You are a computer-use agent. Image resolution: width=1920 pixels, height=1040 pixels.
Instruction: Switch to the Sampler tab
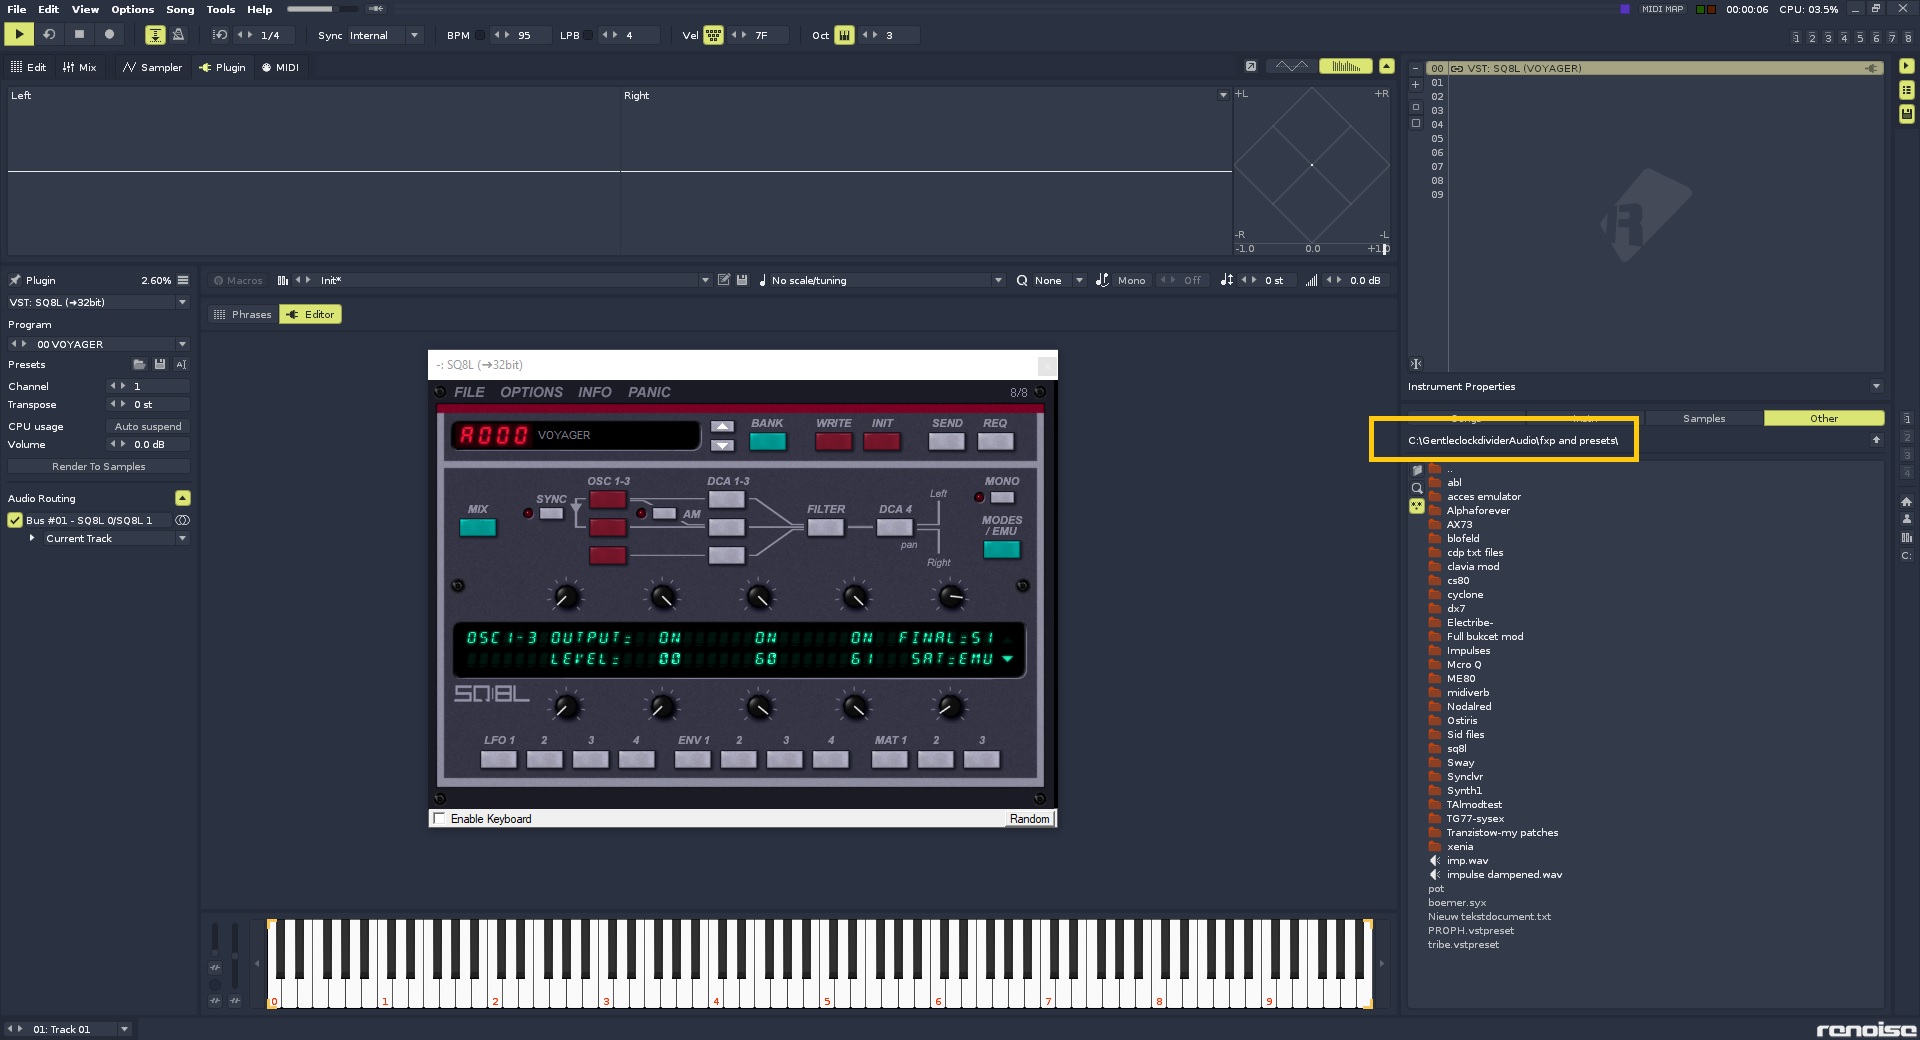[152, 67]
